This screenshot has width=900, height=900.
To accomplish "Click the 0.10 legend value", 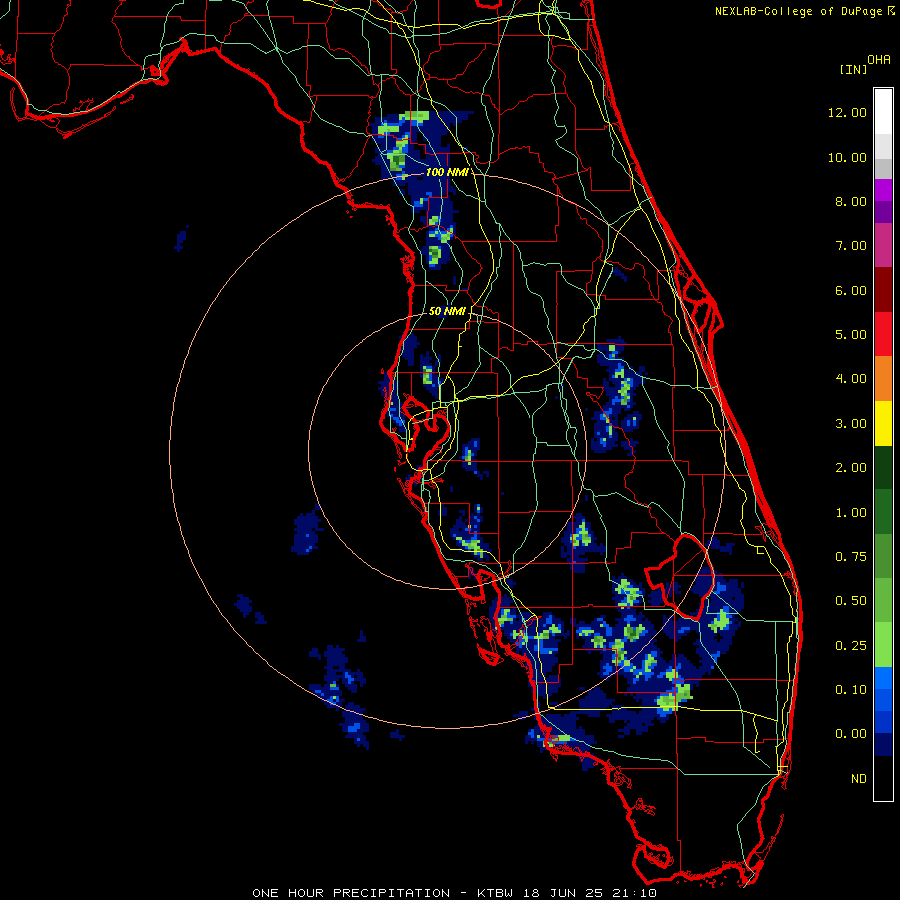I will click(851, 690).
